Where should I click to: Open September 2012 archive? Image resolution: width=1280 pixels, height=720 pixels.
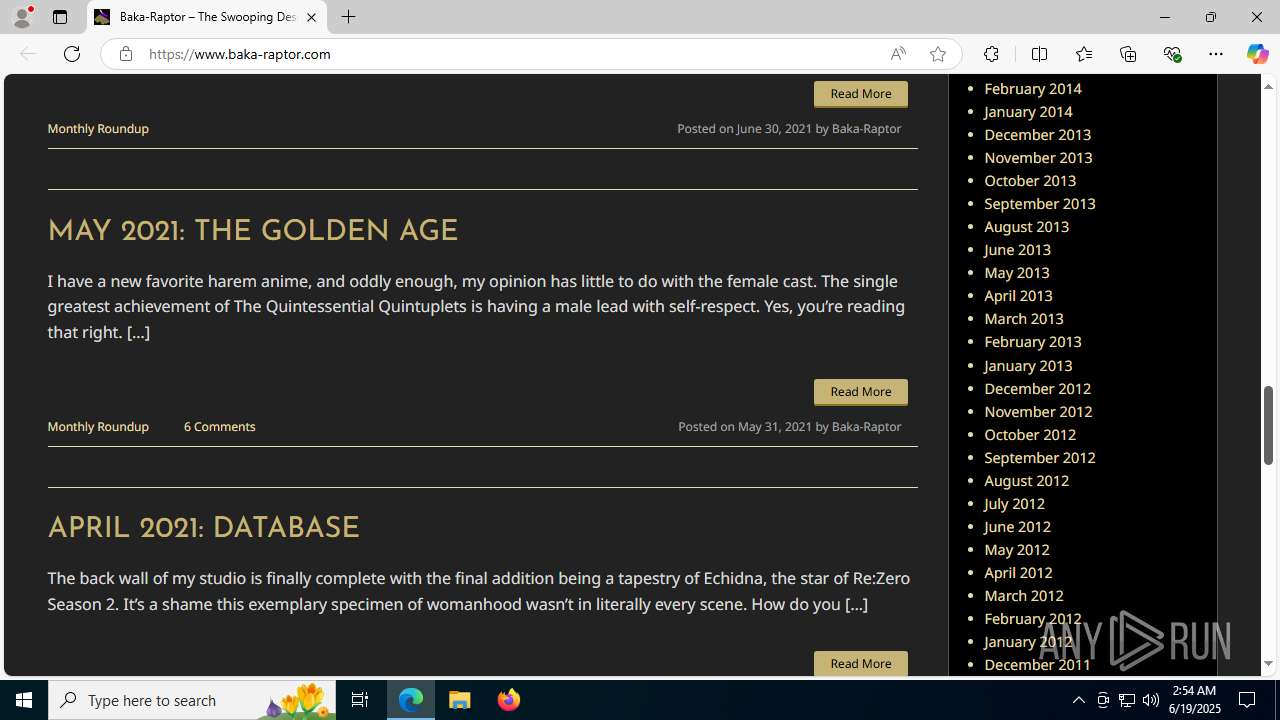tap(1040, 458)
